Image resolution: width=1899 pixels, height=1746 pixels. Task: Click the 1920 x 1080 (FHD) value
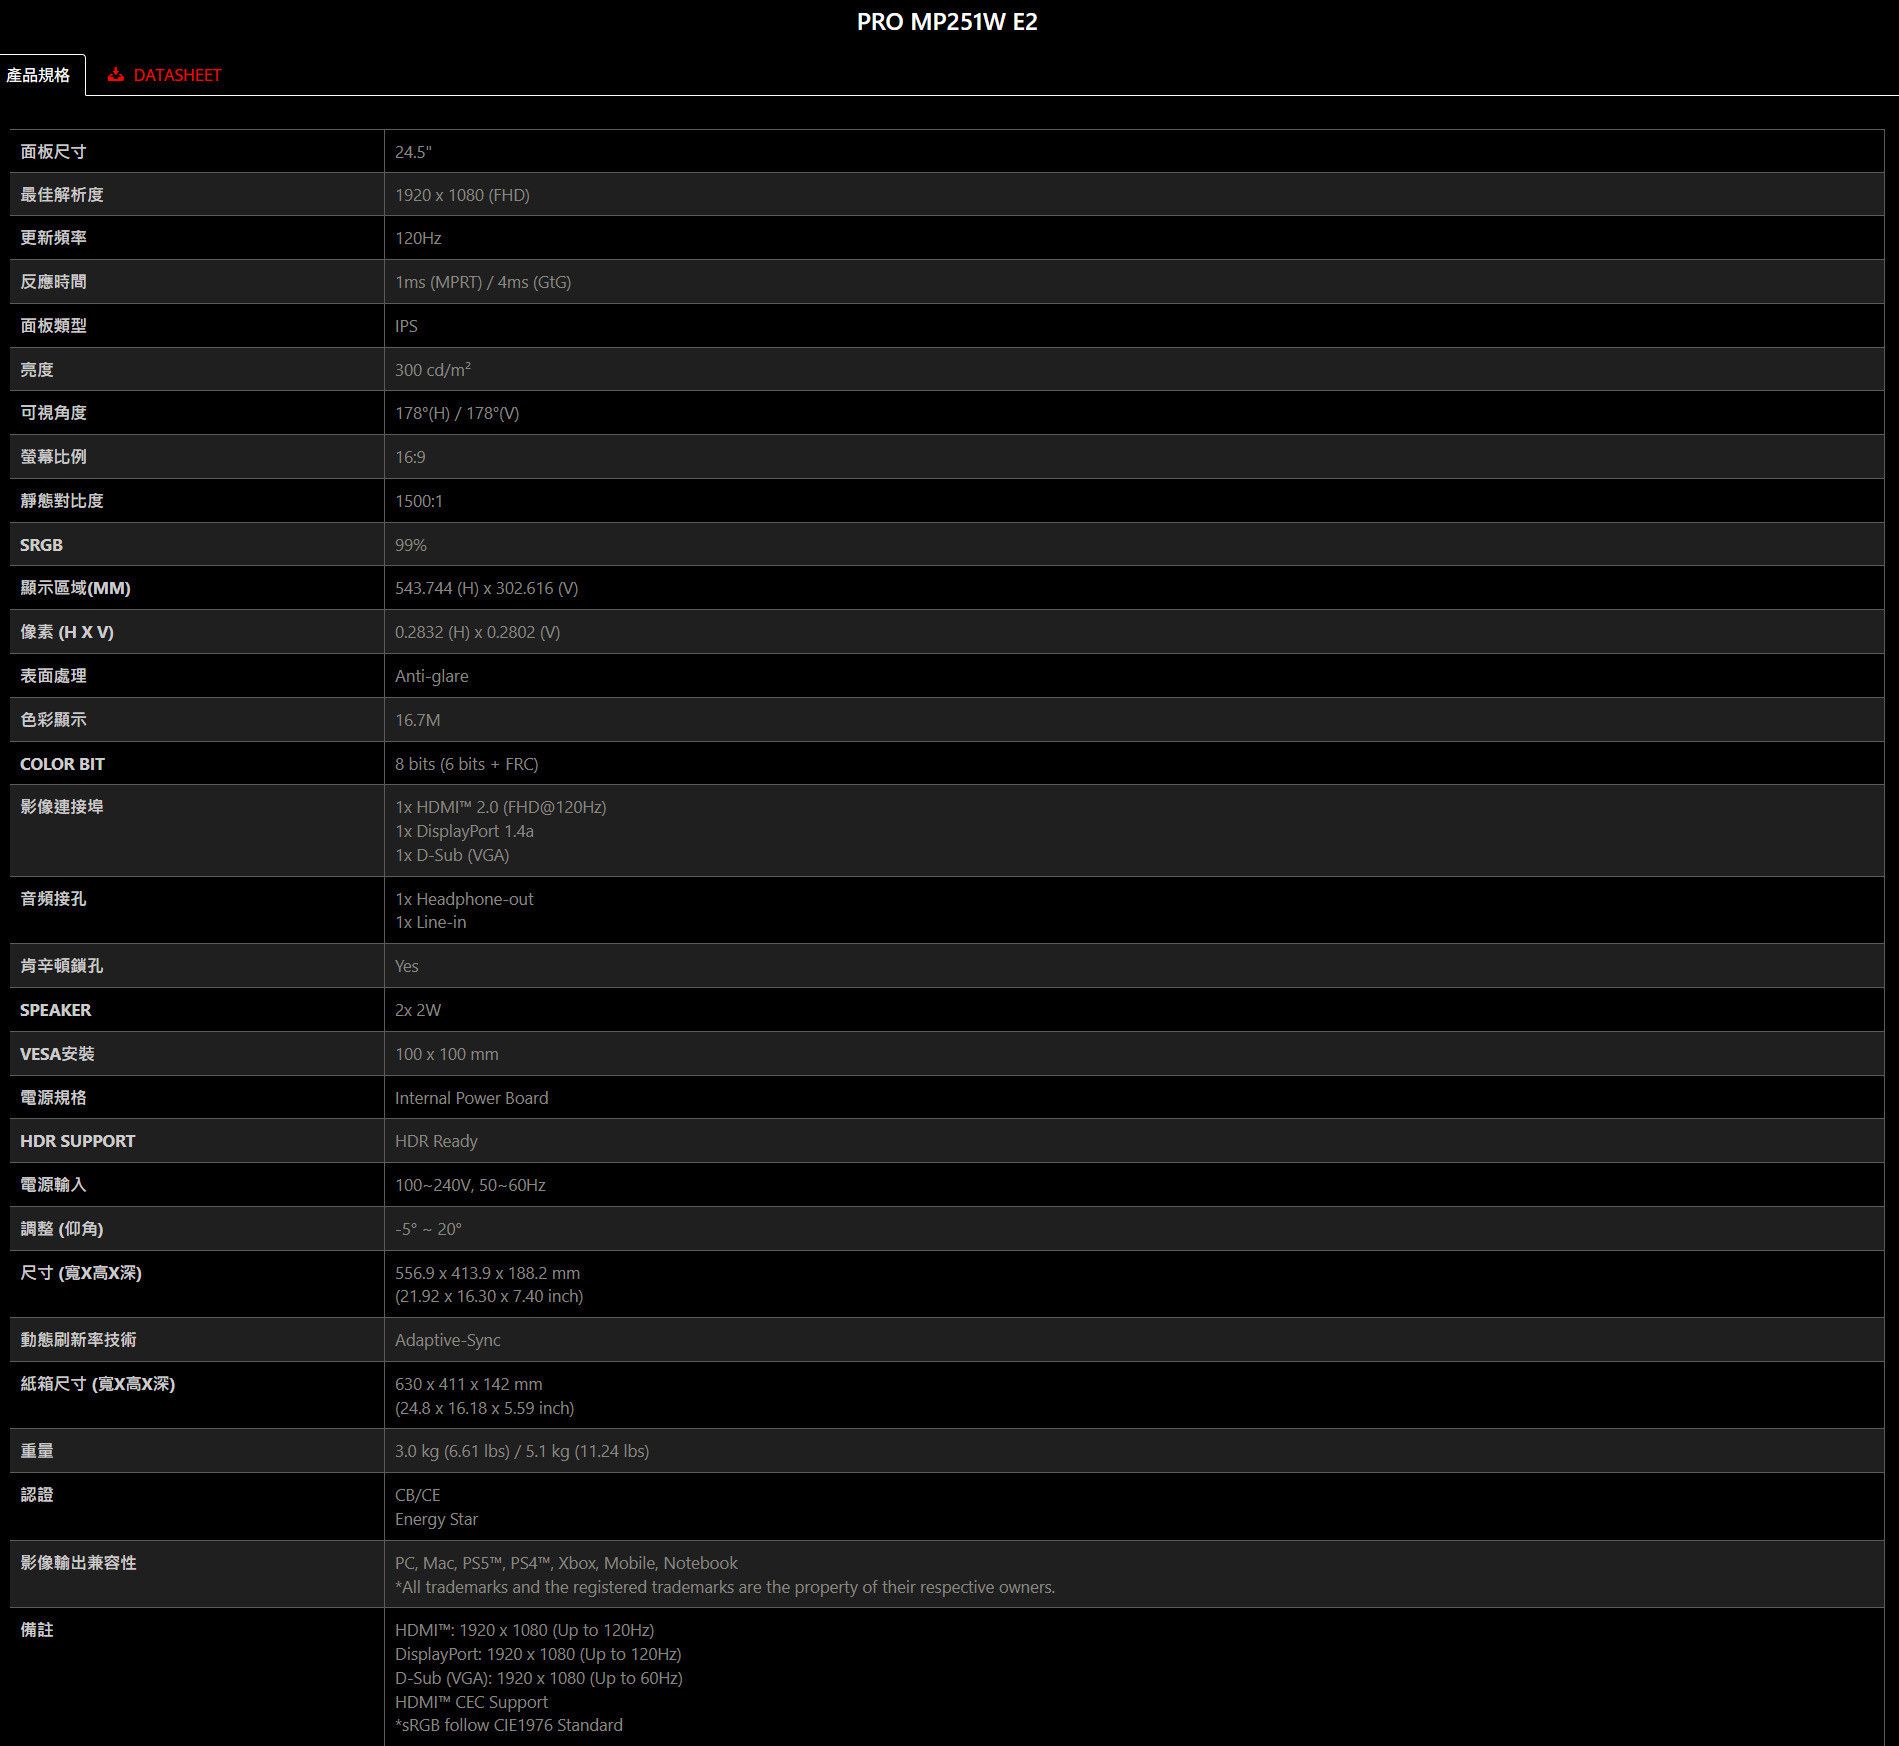[462, 195]
